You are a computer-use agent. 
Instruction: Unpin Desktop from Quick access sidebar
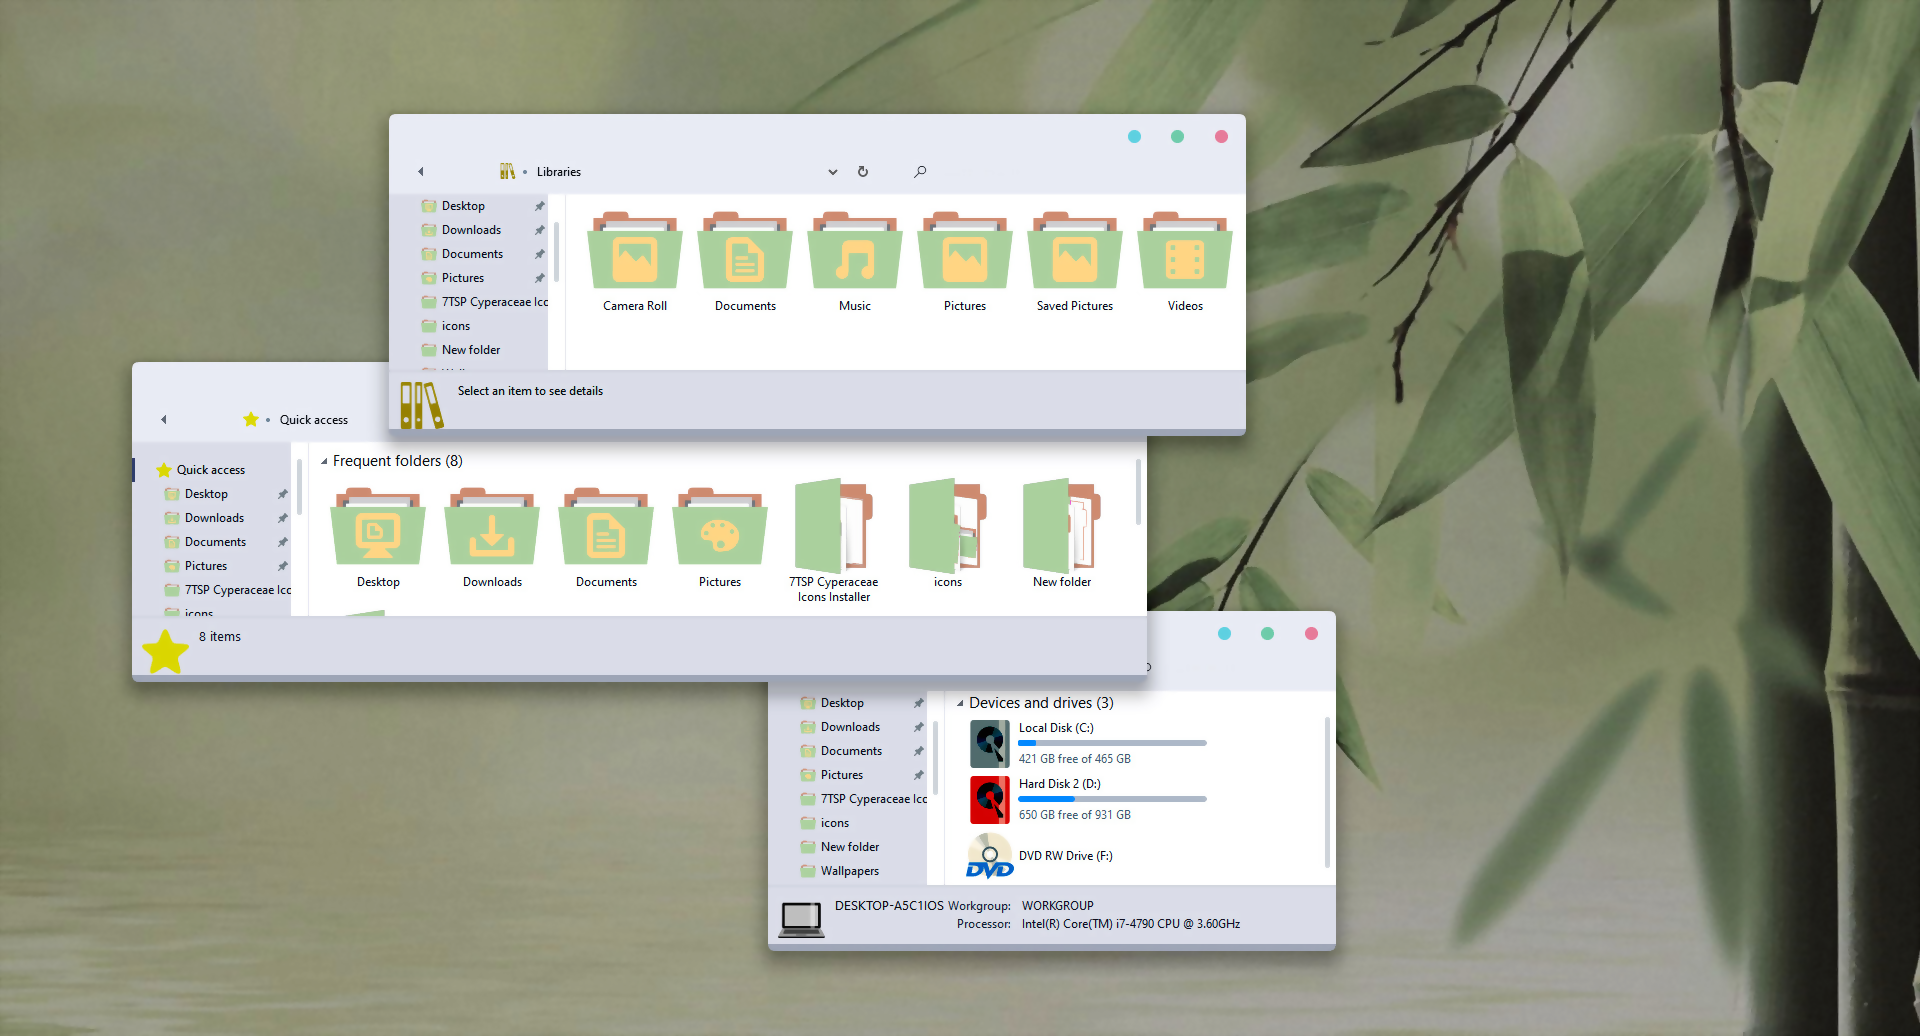pos(282,493)
